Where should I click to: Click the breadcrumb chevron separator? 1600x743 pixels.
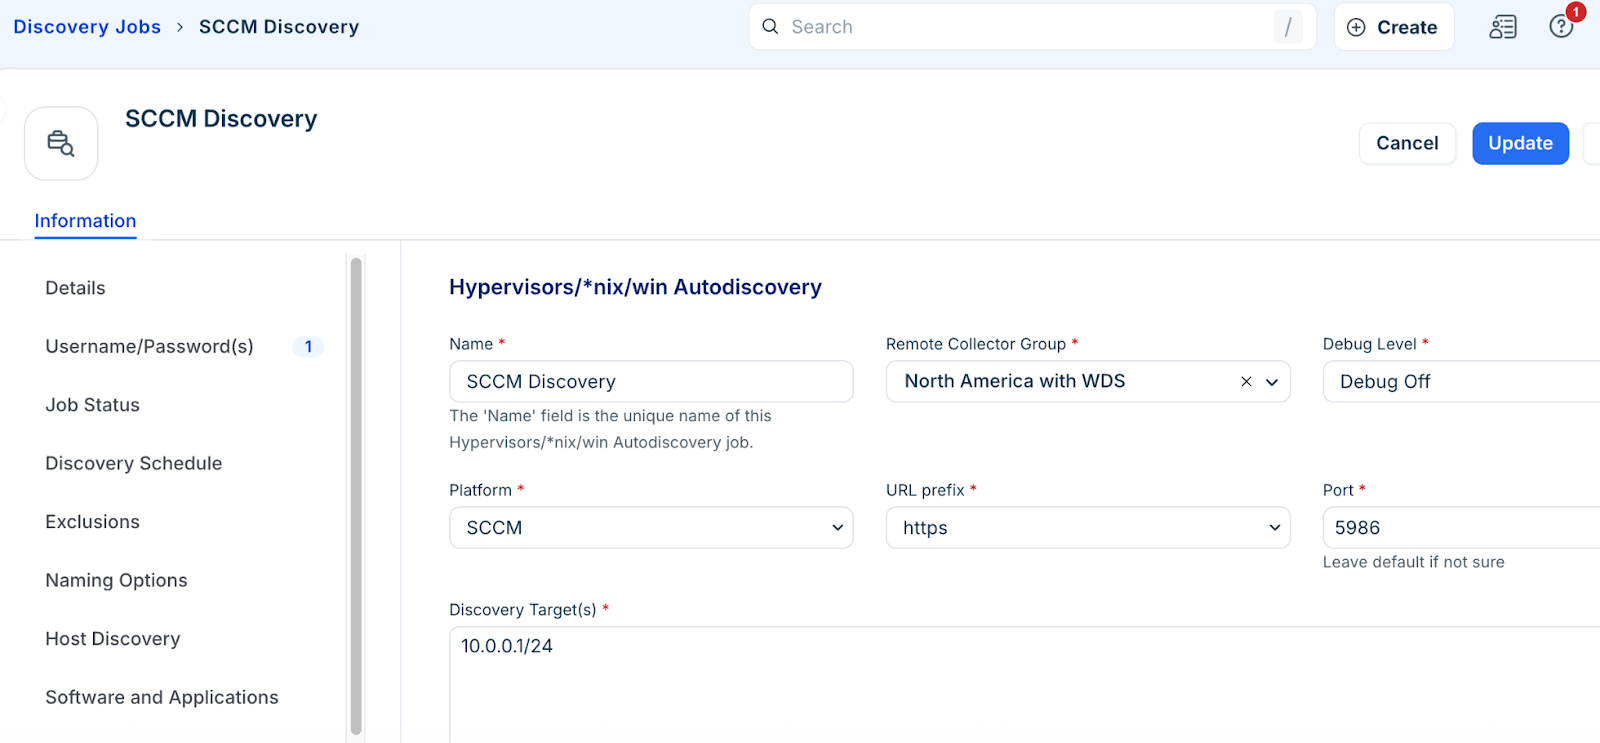pos(180,27)
